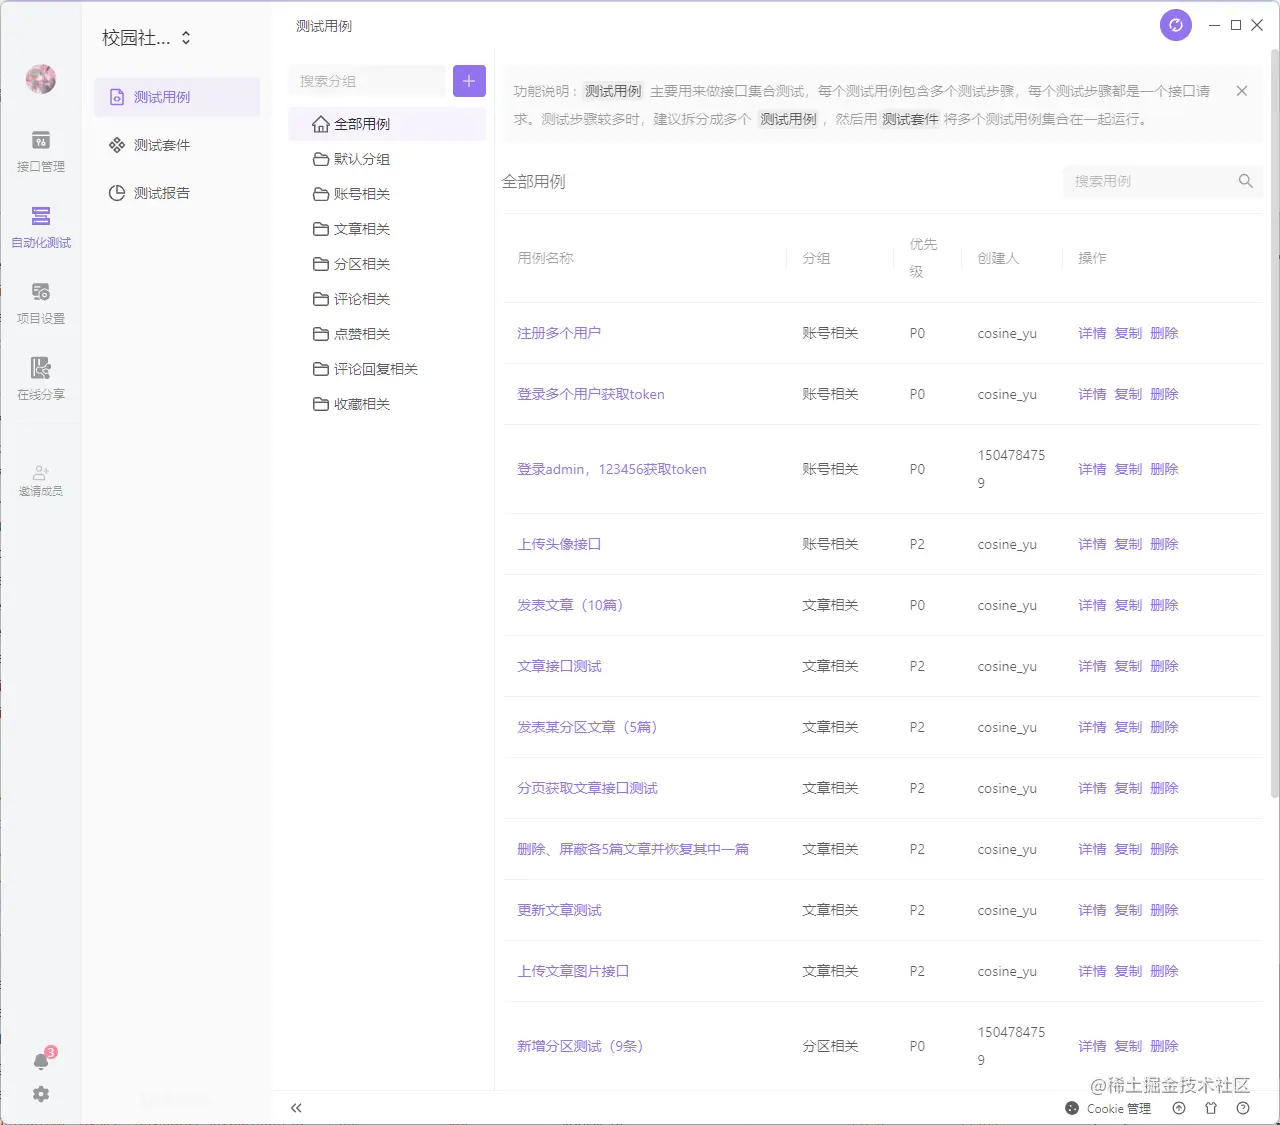Click 详情 for 新增分区测试（9条）

tap(1092, 1046)
